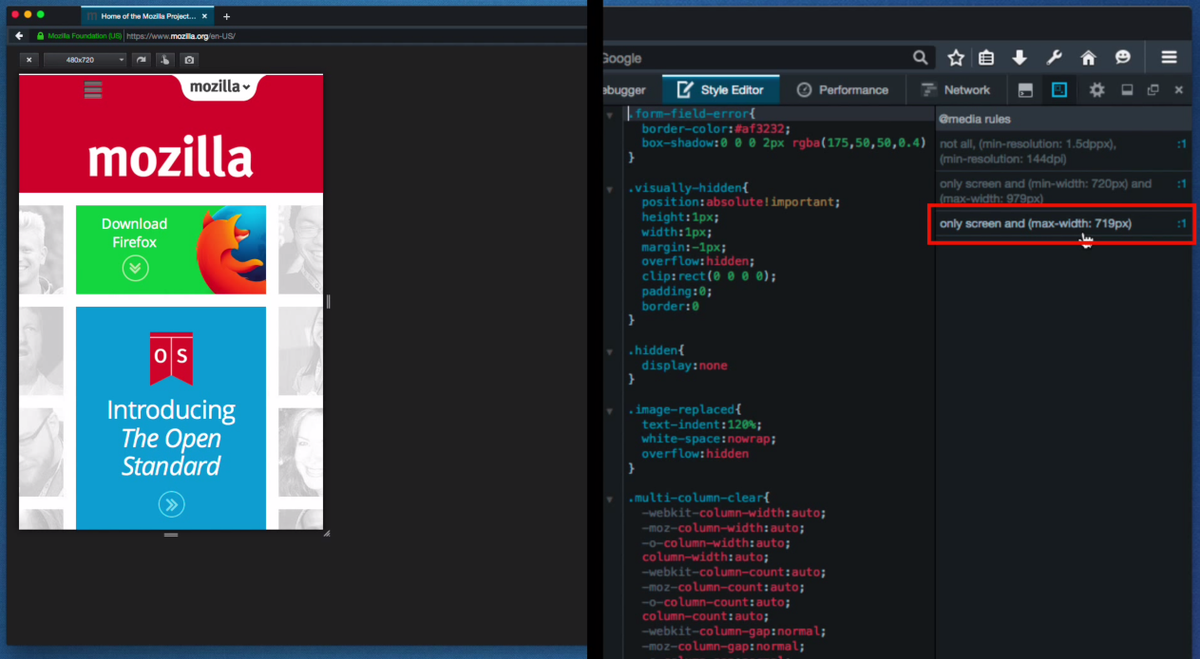Switch to the Performance devtools tab
This screenshot has height=659, width=1200.
click(842, 90)
